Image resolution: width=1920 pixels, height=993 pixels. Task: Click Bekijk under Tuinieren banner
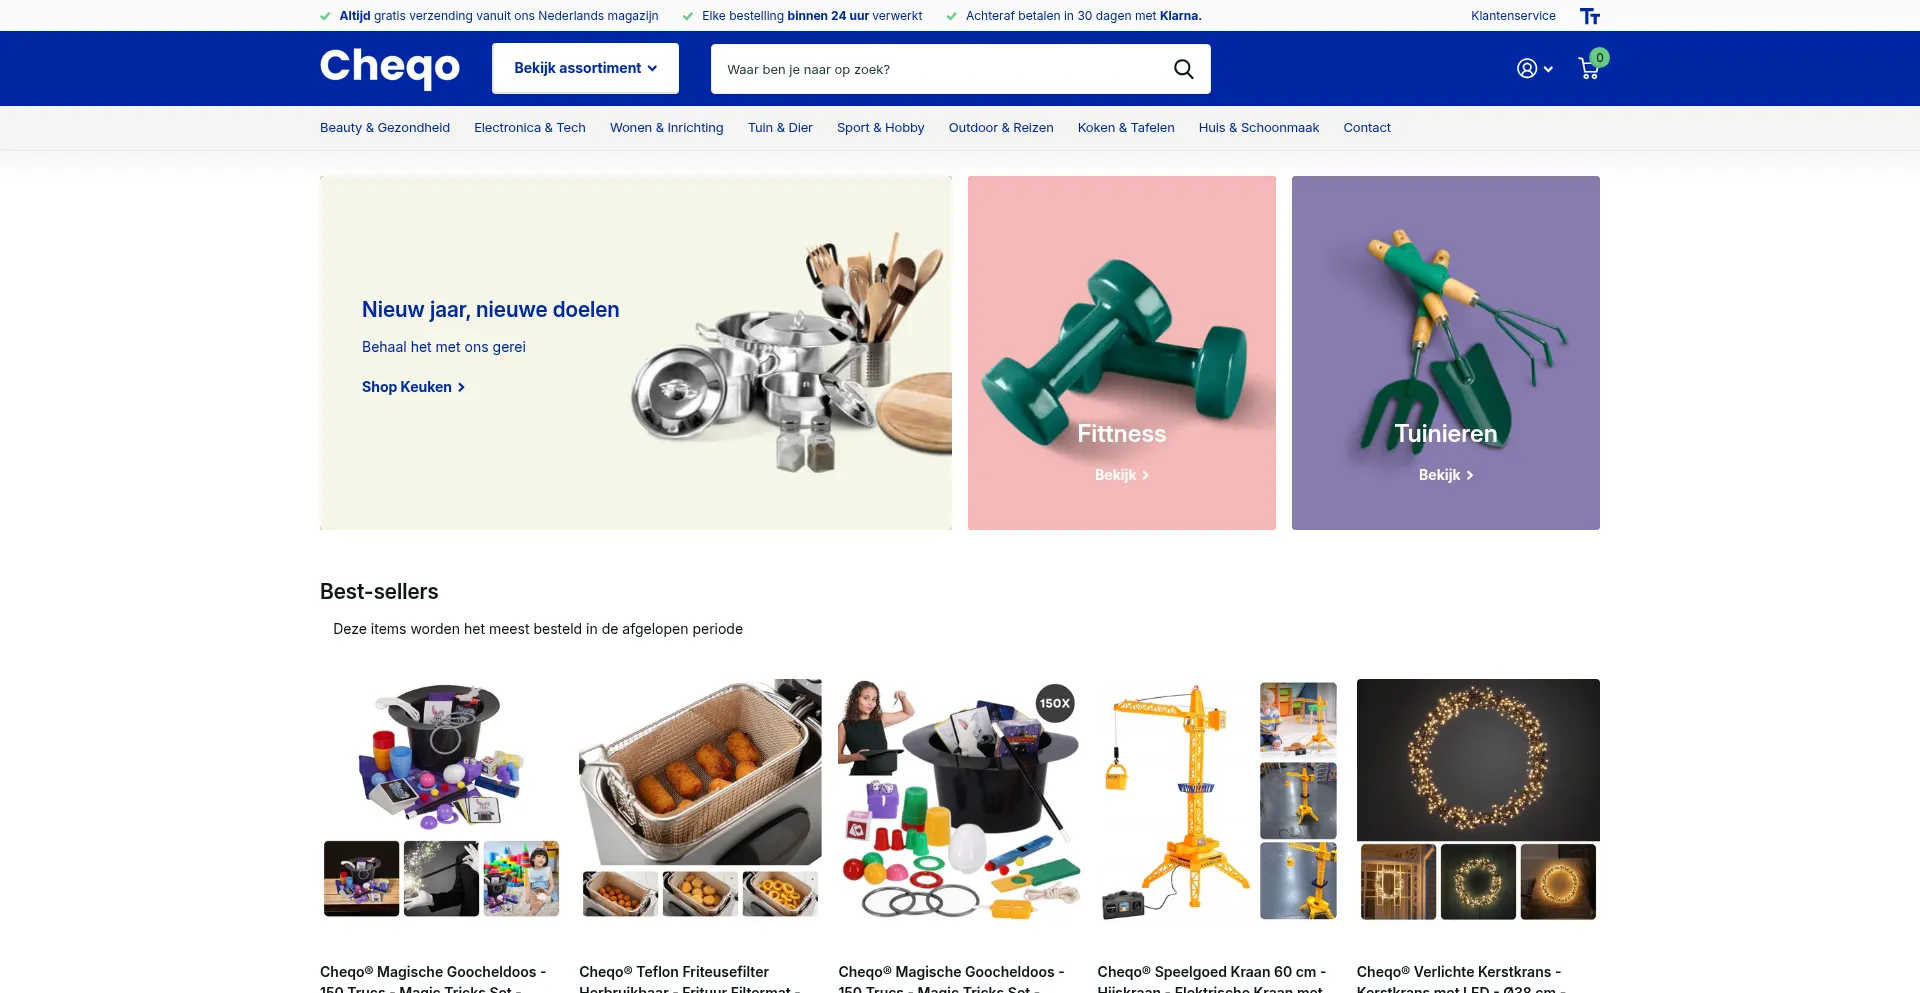tap(1446, 475)
